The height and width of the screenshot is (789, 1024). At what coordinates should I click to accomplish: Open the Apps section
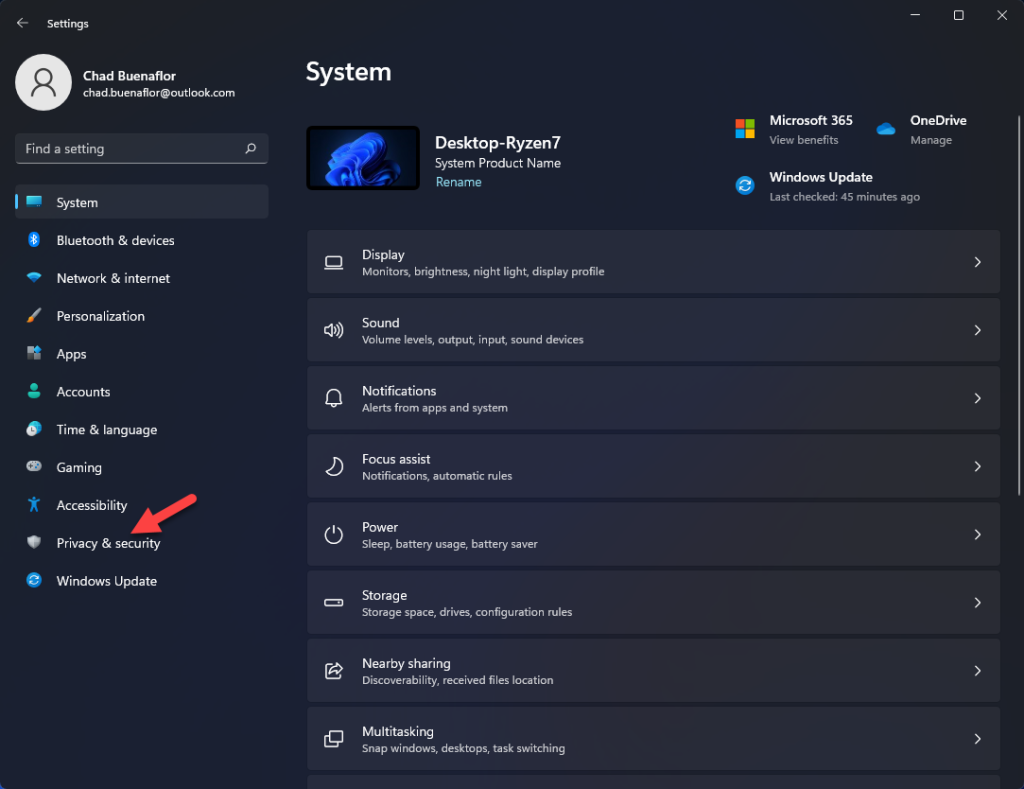point(142,353)
